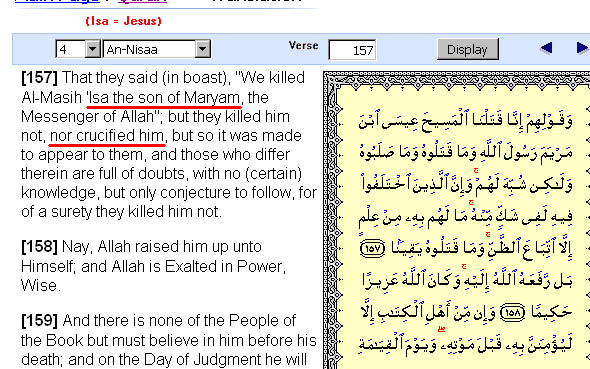Click the Display button

click(468, 49)
